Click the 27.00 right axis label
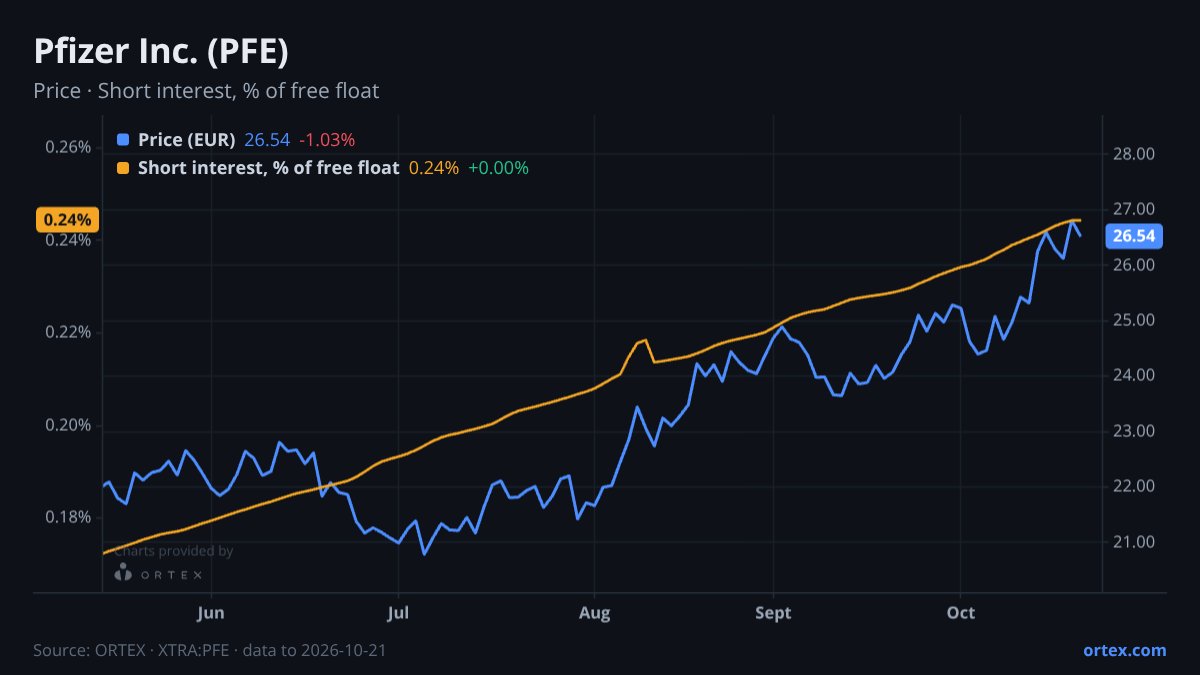1200x675 pixels. [x=1134, y=209]
